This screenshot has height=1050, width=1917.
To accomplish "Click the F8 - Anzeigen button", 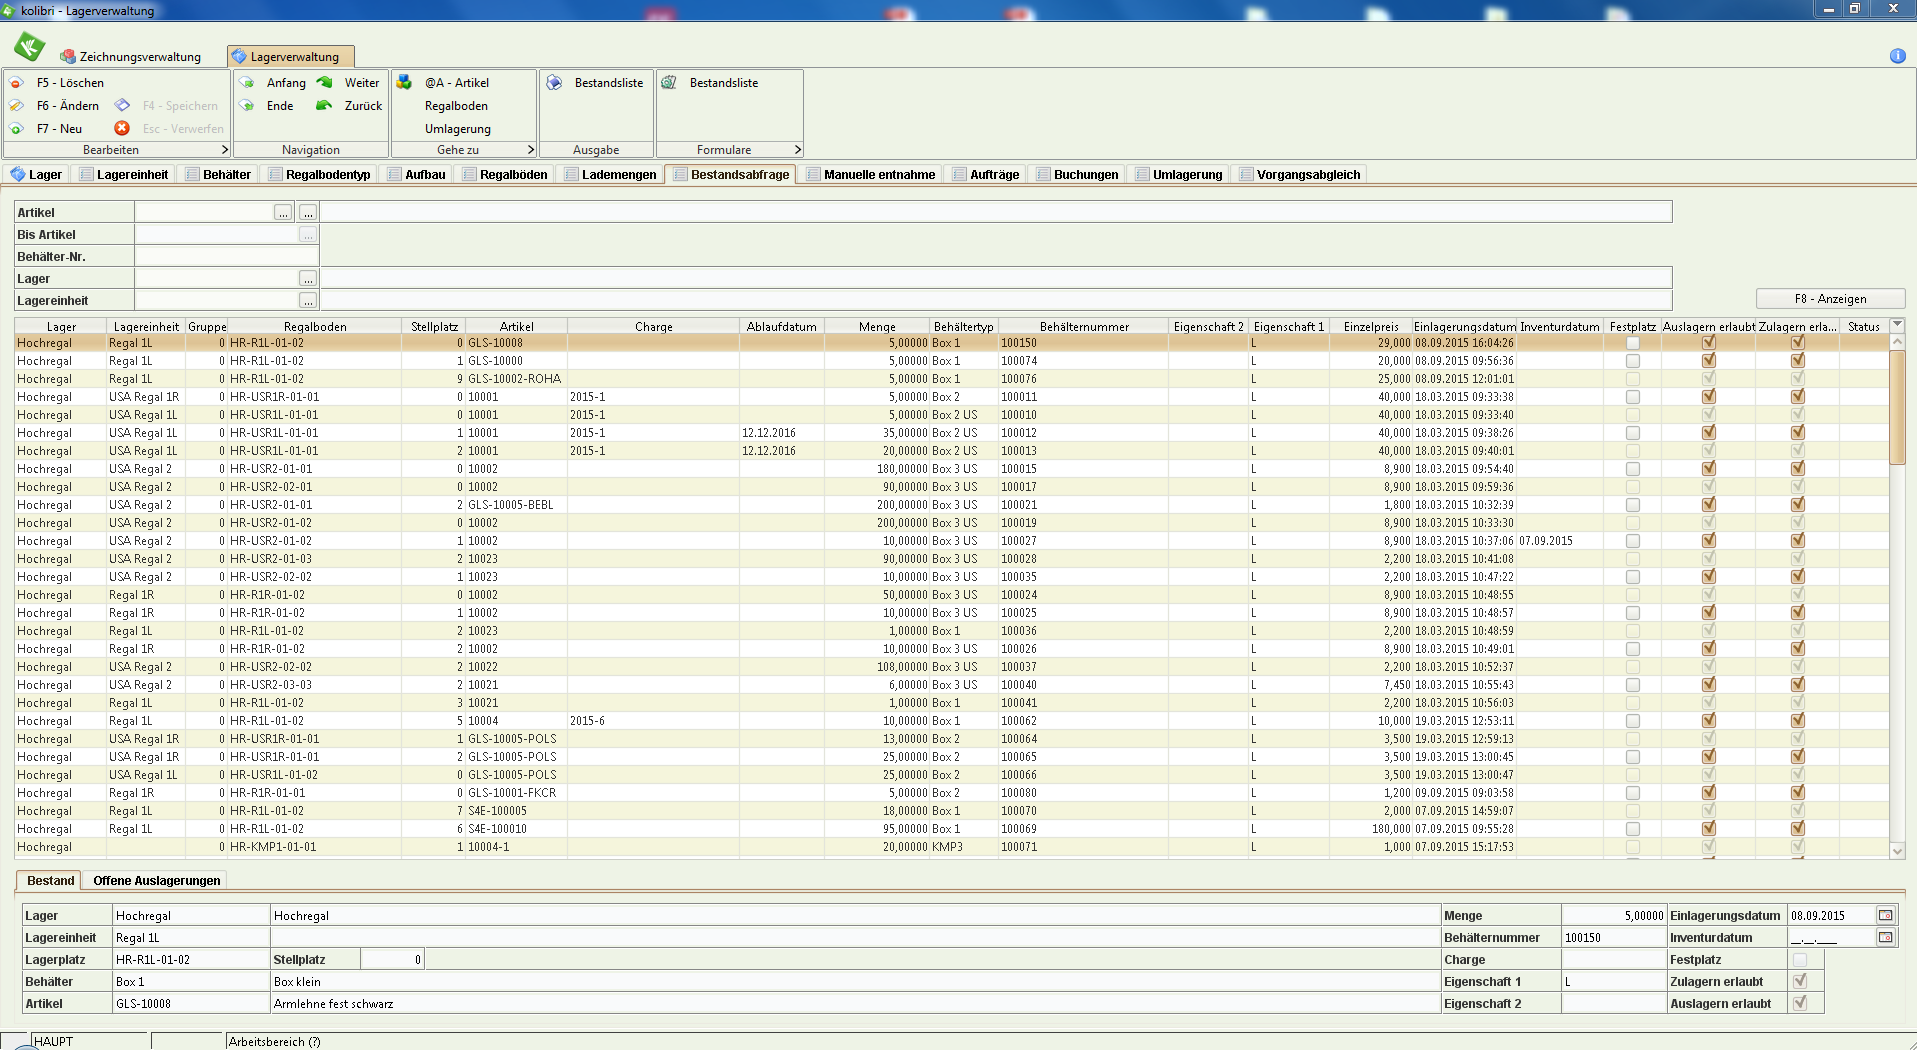I will (1830, 299).
